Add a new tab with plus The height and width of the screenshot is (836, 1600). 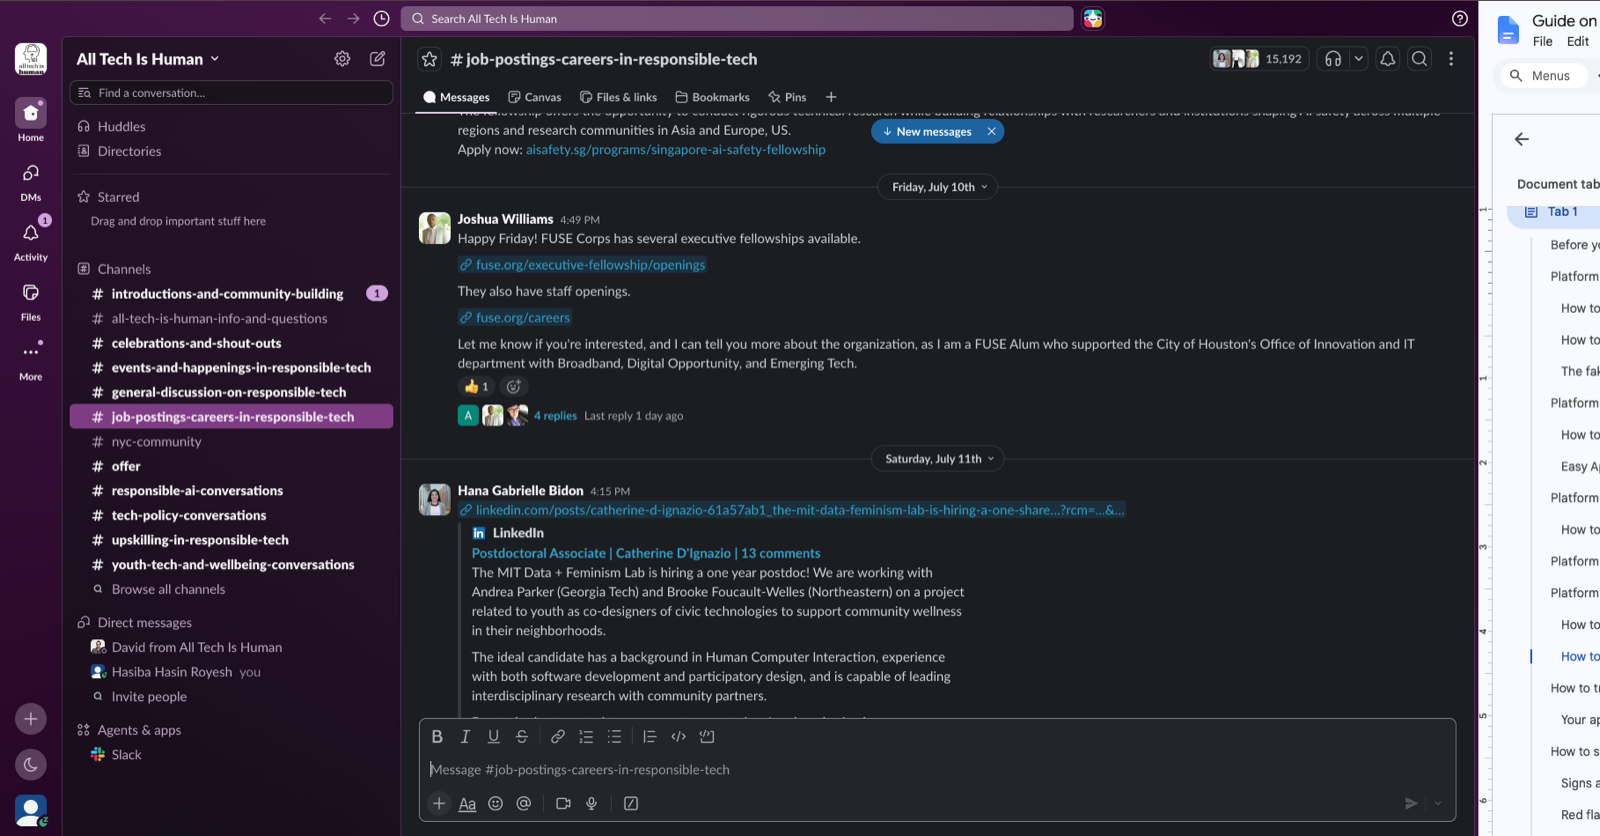[x=831, y=97]
